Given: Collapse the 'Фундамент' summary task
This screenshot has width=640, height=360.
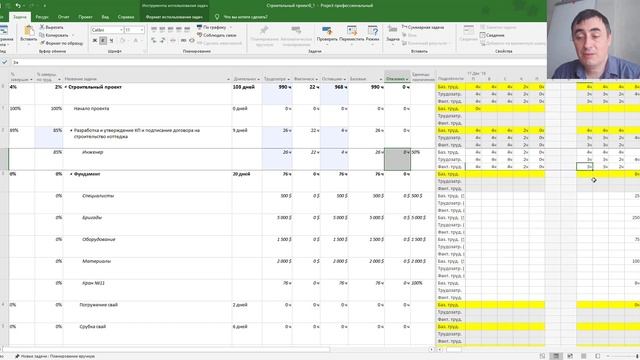Looking at the screenshot, I should [71, 174].
